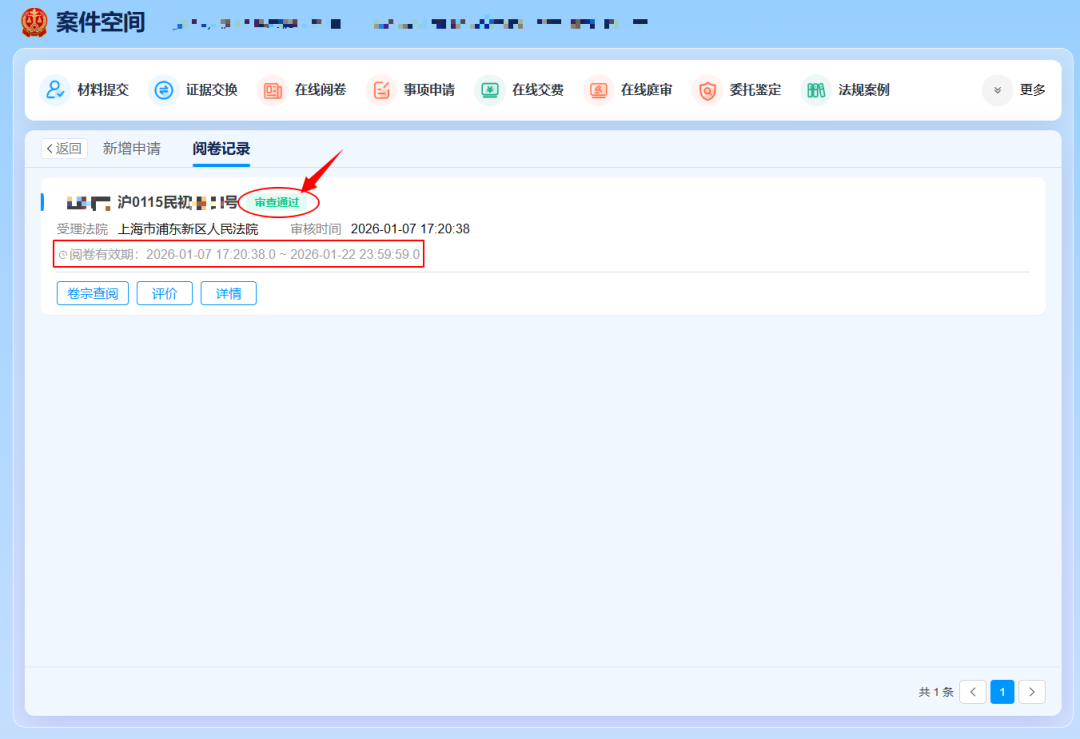The width and height of the screenshot is (1080, 739).
Task: Click the 事项申请 icon
Action: [381, 90]
